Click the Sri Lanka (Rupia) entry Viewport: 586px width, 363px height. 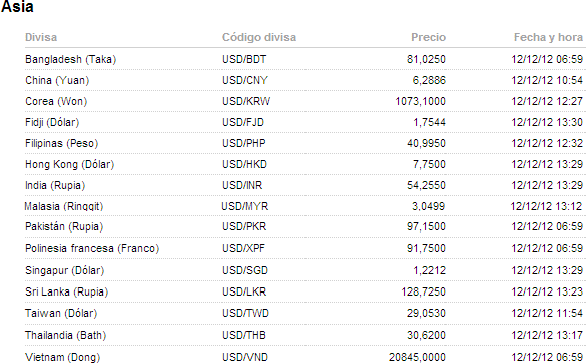[x=66, y=292]
